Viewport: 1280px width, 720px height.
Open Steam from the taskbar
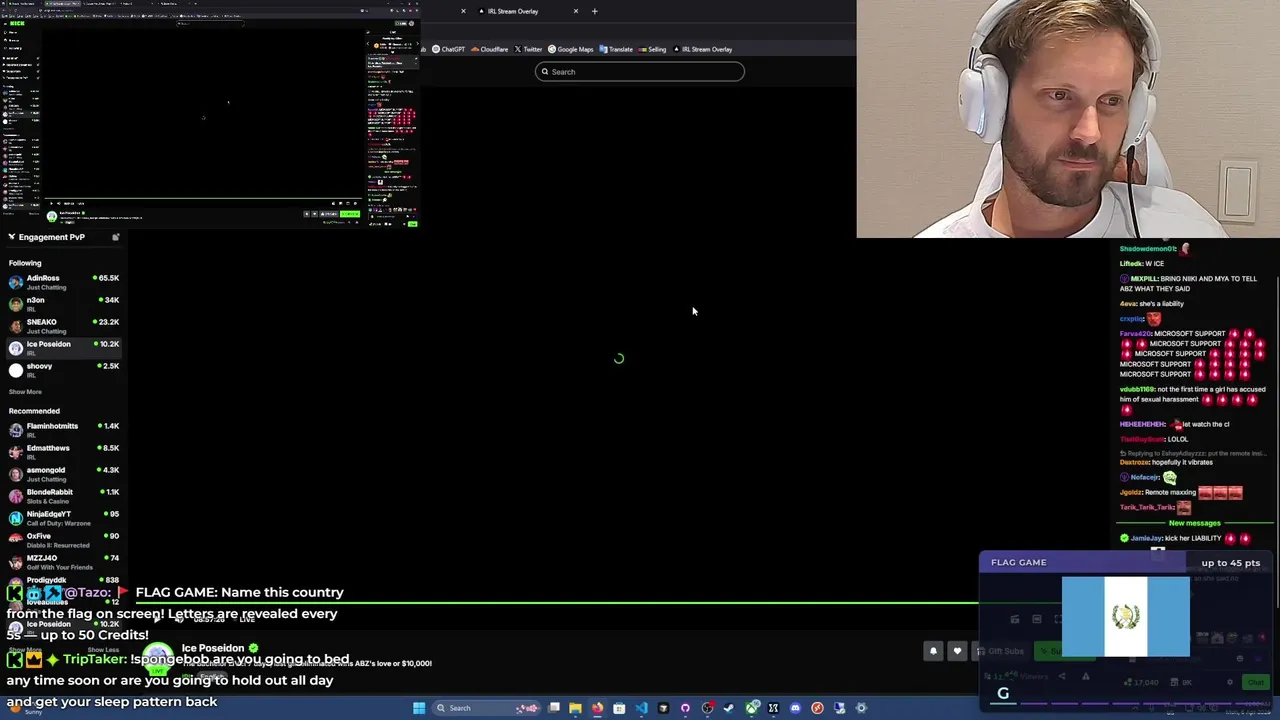click(729, 708)
